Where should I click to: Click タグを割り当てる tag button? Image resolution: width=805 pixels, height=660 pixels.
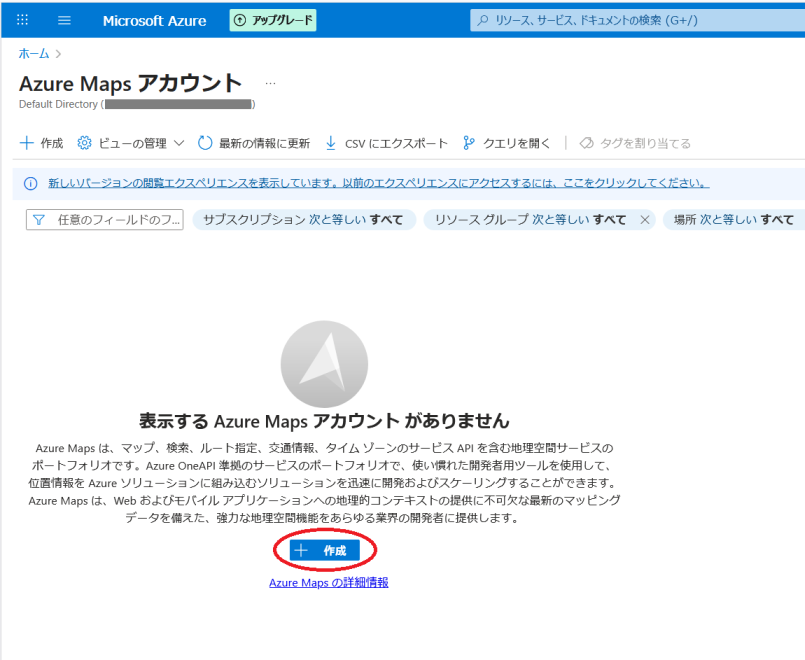click(x=635, y=143)
